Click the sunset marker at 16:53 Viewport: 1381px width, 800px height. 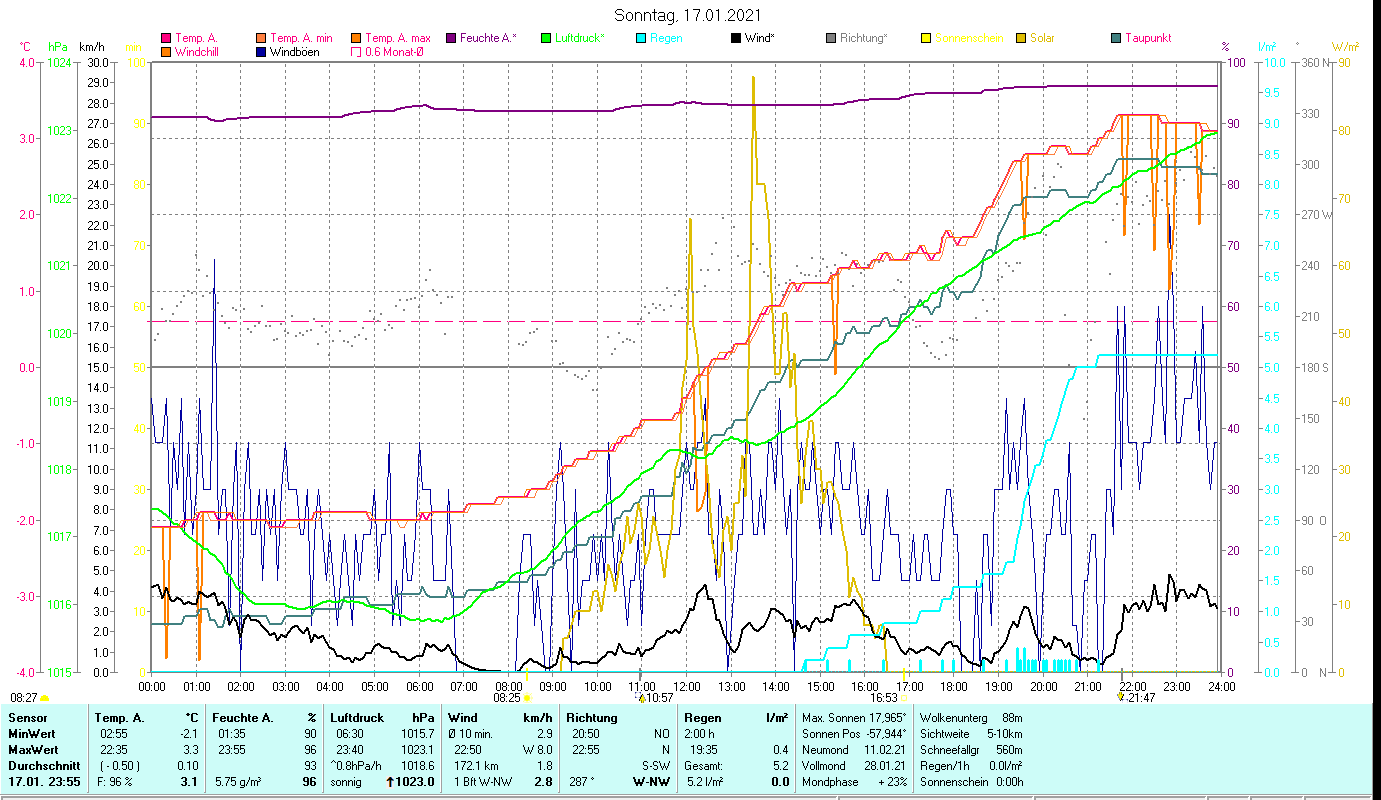[x=904, y=697]
